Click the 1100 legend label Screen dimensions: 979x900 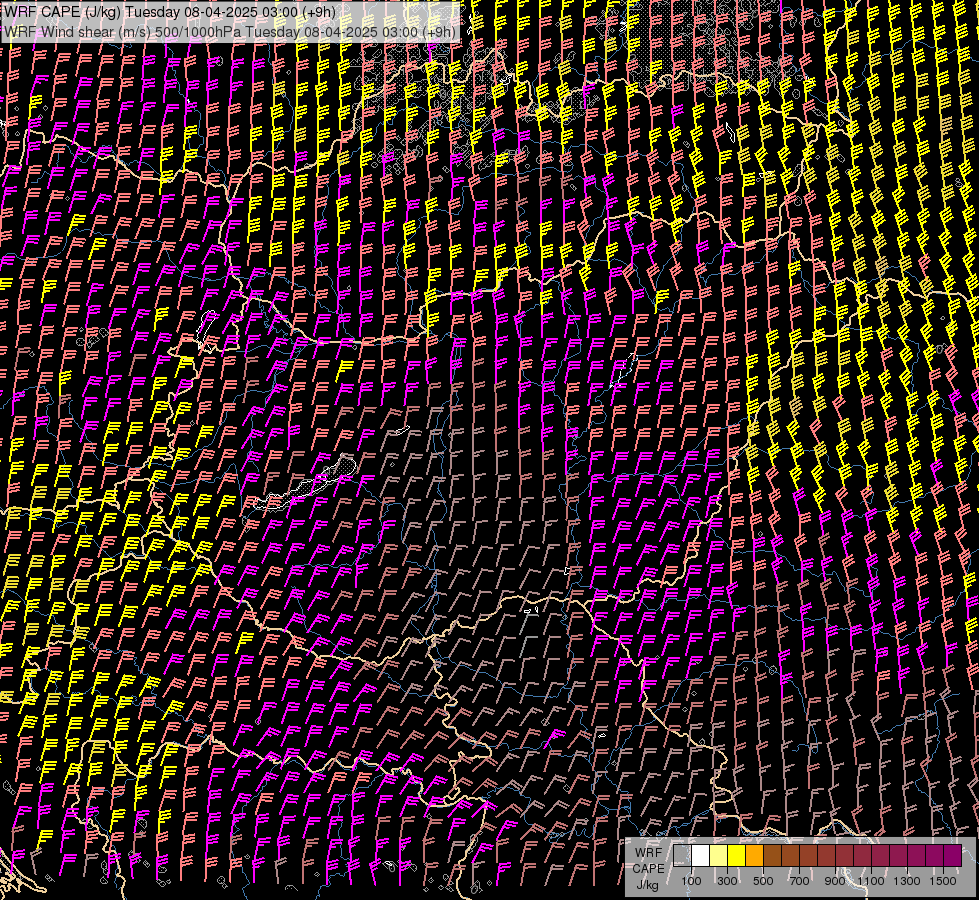[871, 881]
